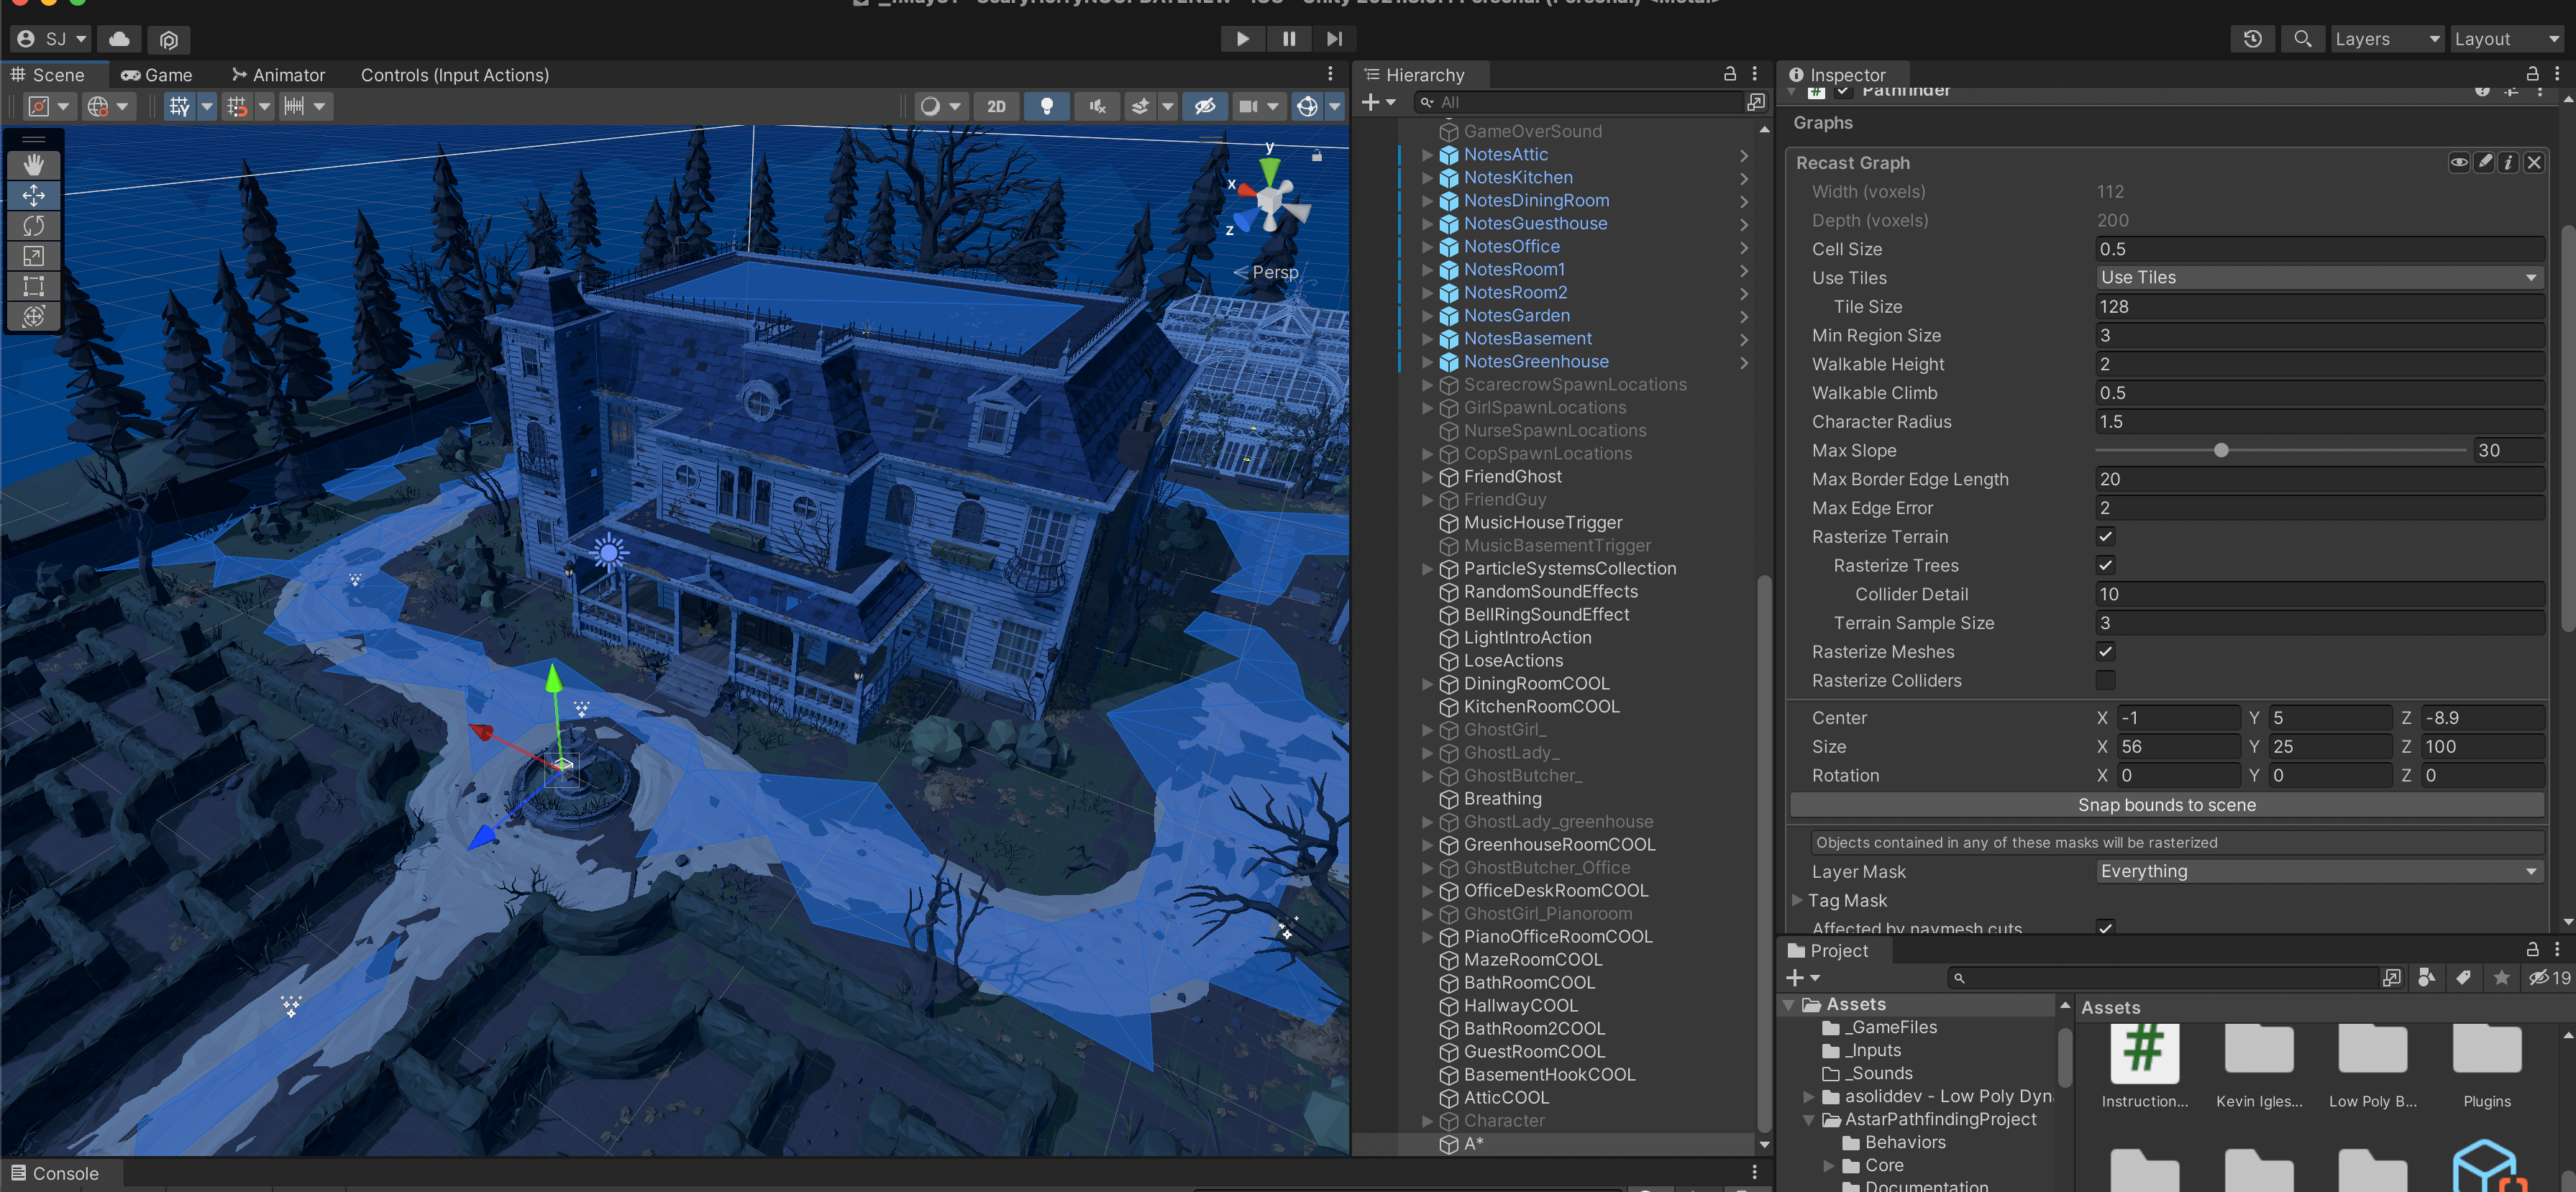Click Project favorites star icon
Viewport: 2576px width, 1192px height.
pyautogui.click(x=2501, y=977)
